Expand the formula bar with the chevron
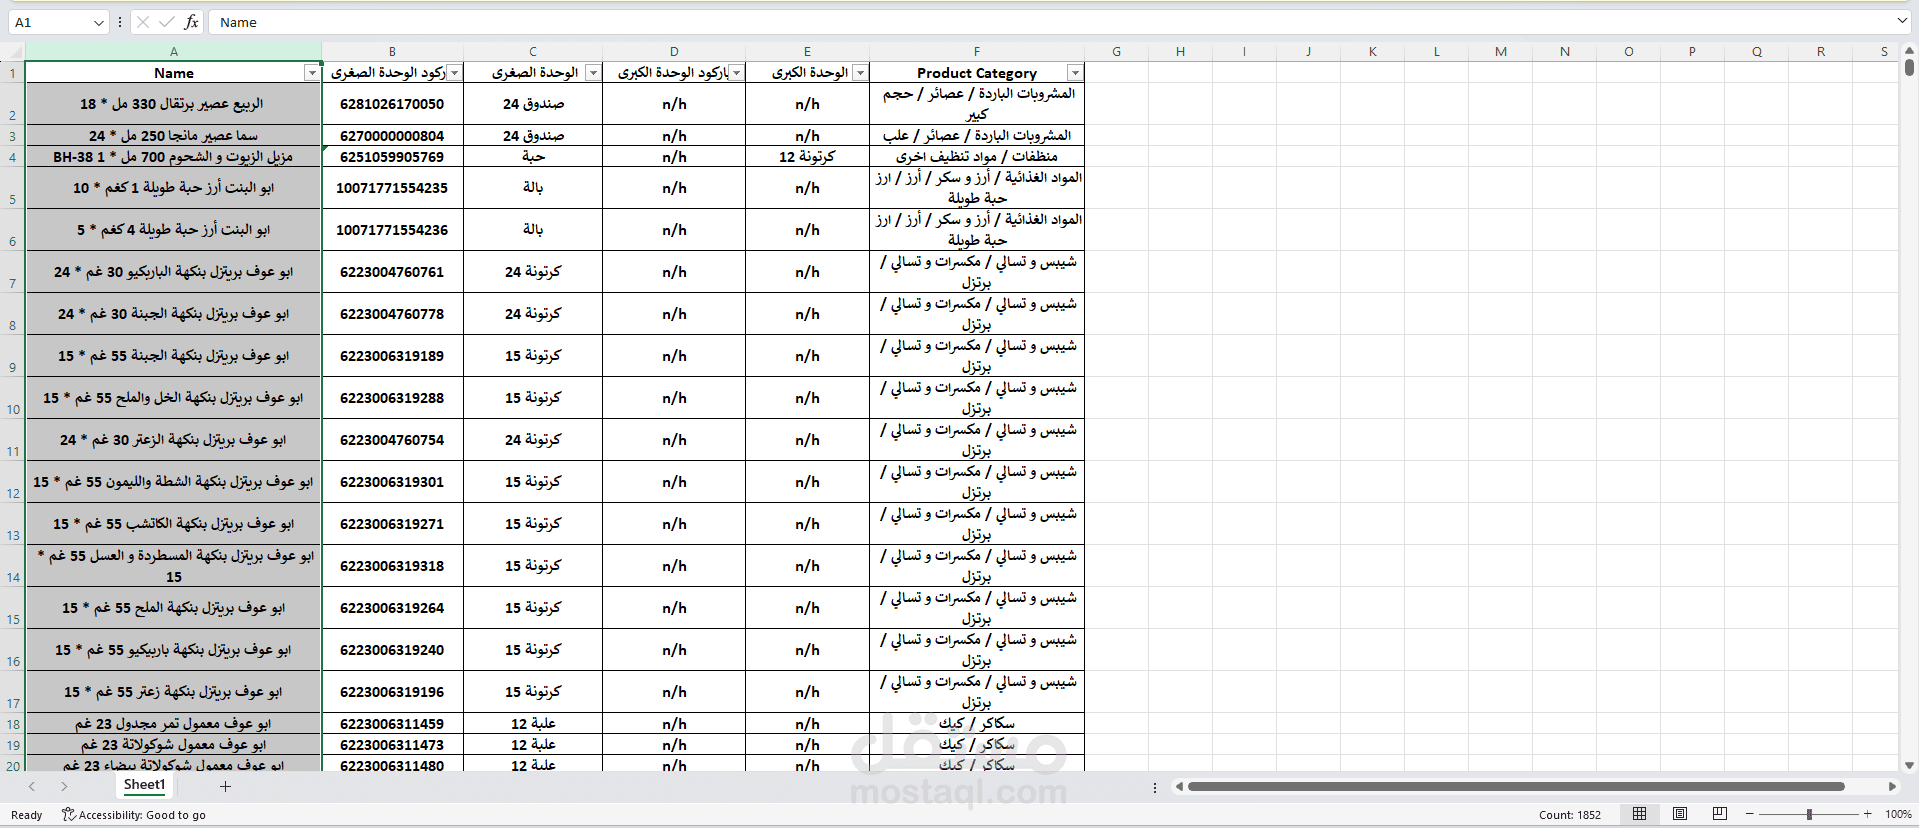The width and height of the screenshot is (1919, 828). [1901, 21]
